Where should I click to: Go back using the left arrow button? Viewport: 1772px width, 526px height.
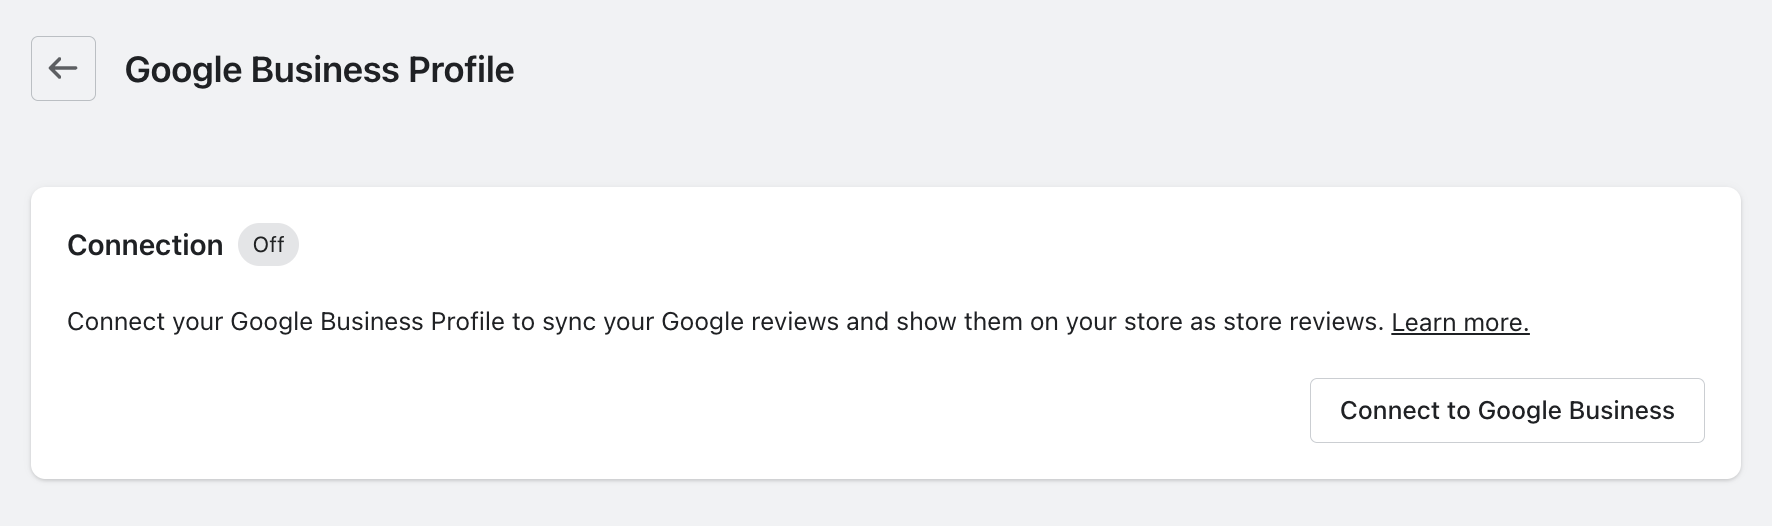coord(63,68)
